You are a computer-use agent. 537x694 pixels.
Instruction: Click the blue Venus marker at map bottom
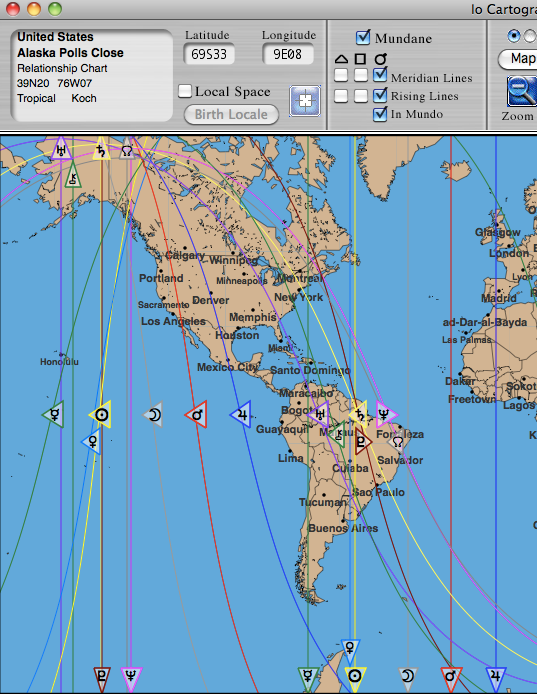(350, 651)
